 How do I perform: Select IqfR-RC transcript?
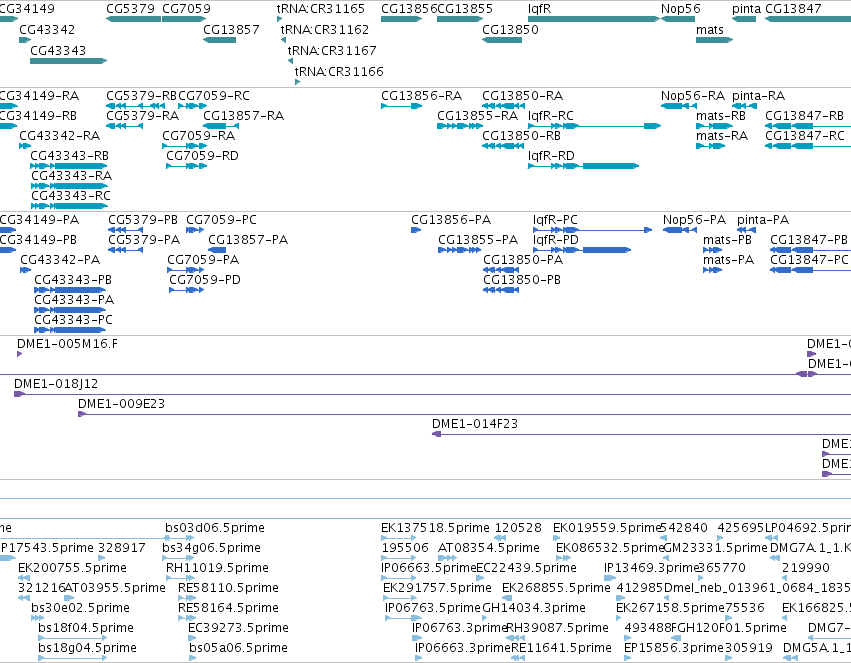point(594,126)
